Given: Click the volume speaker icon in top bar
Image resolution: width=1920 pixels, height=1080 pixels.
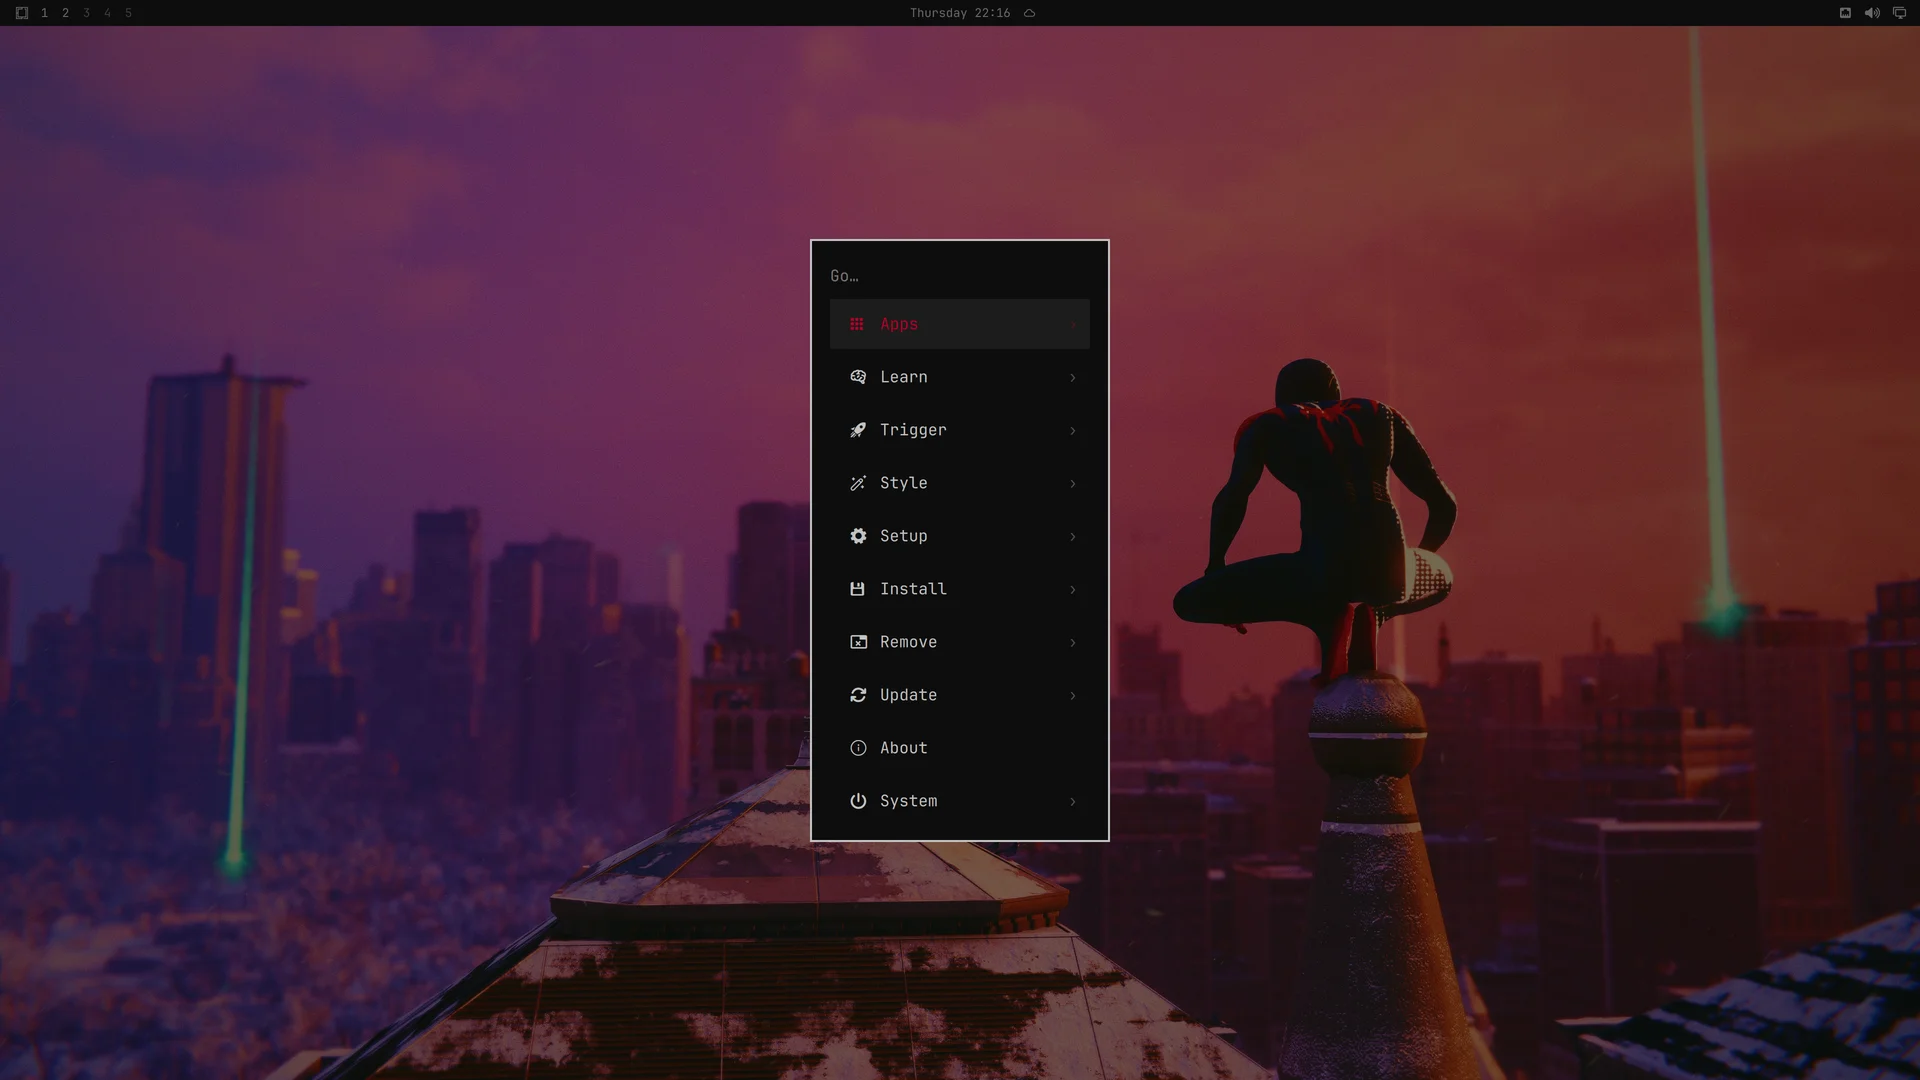Looking at the screenshot, I should (1872, 13).
